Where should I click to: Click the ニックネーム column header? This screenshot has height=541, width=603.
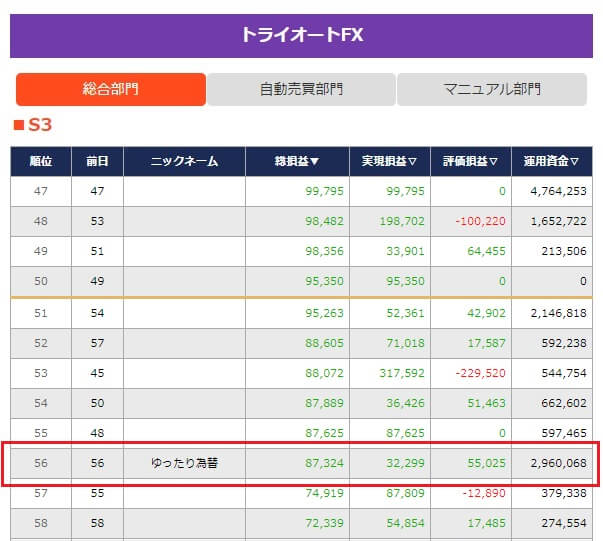184,161
